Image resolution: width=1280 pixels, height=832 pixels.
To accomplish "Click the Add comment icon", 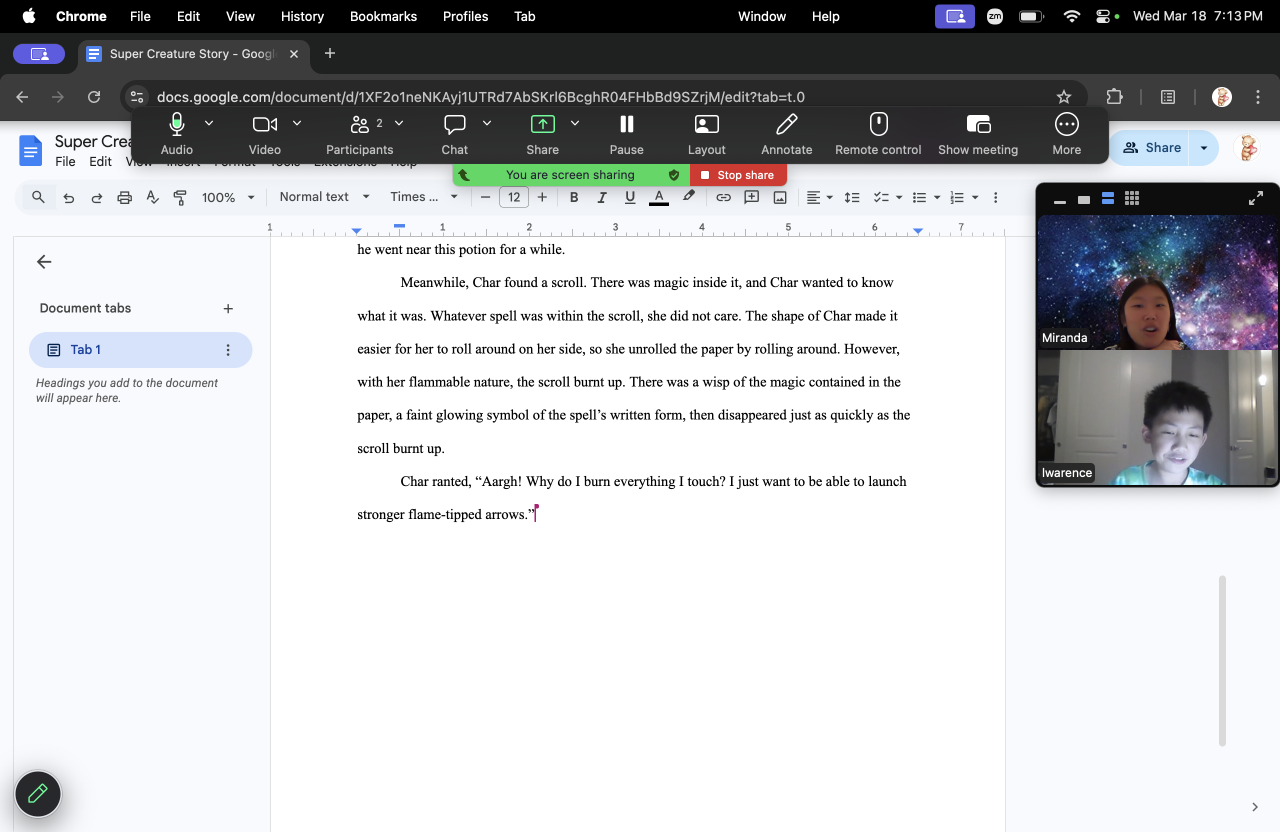I will point(751,198).
